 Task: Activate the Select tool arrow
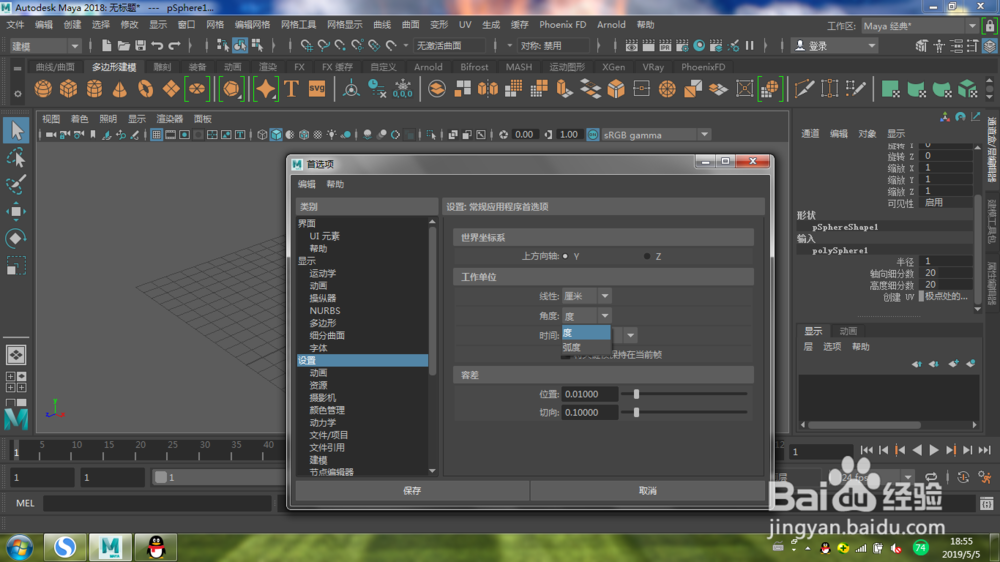tap(16, 130)
